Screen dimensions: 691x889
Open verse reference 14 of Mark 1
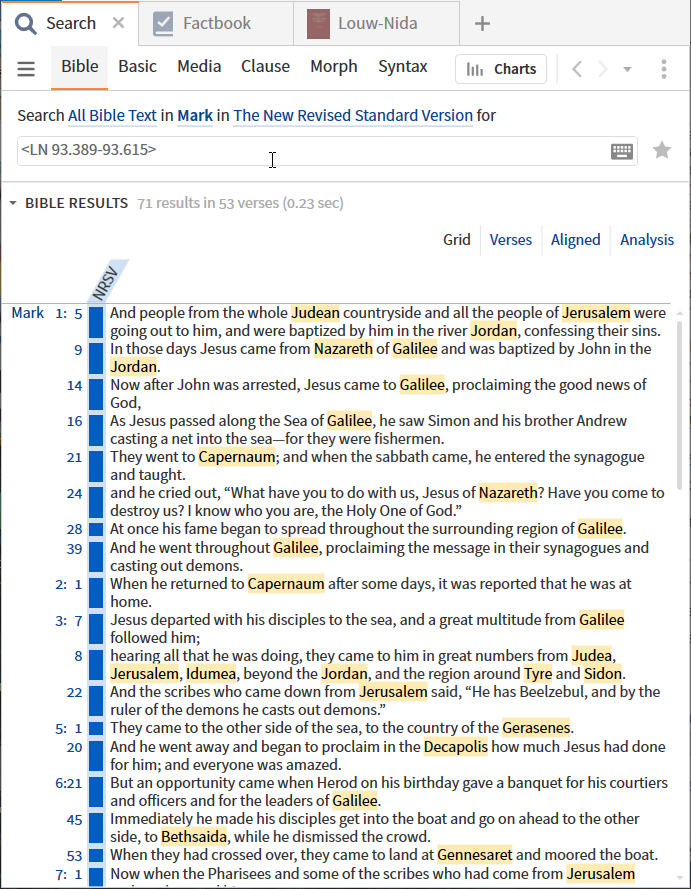(75, 386)
